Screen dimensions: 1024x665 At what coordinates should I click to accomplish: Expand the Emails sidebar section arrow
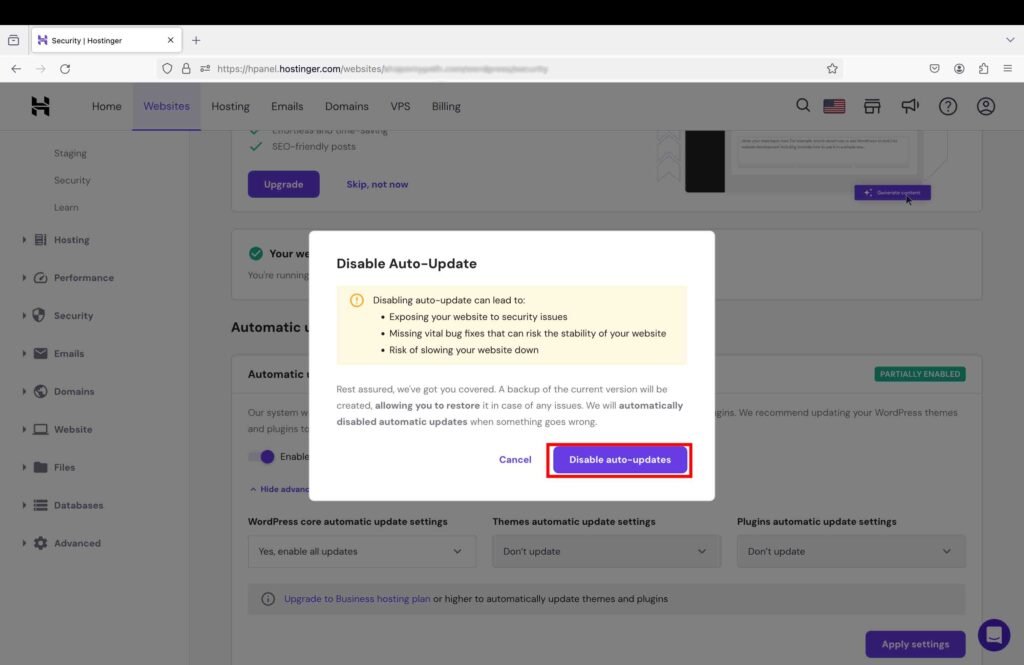(24, 353)
